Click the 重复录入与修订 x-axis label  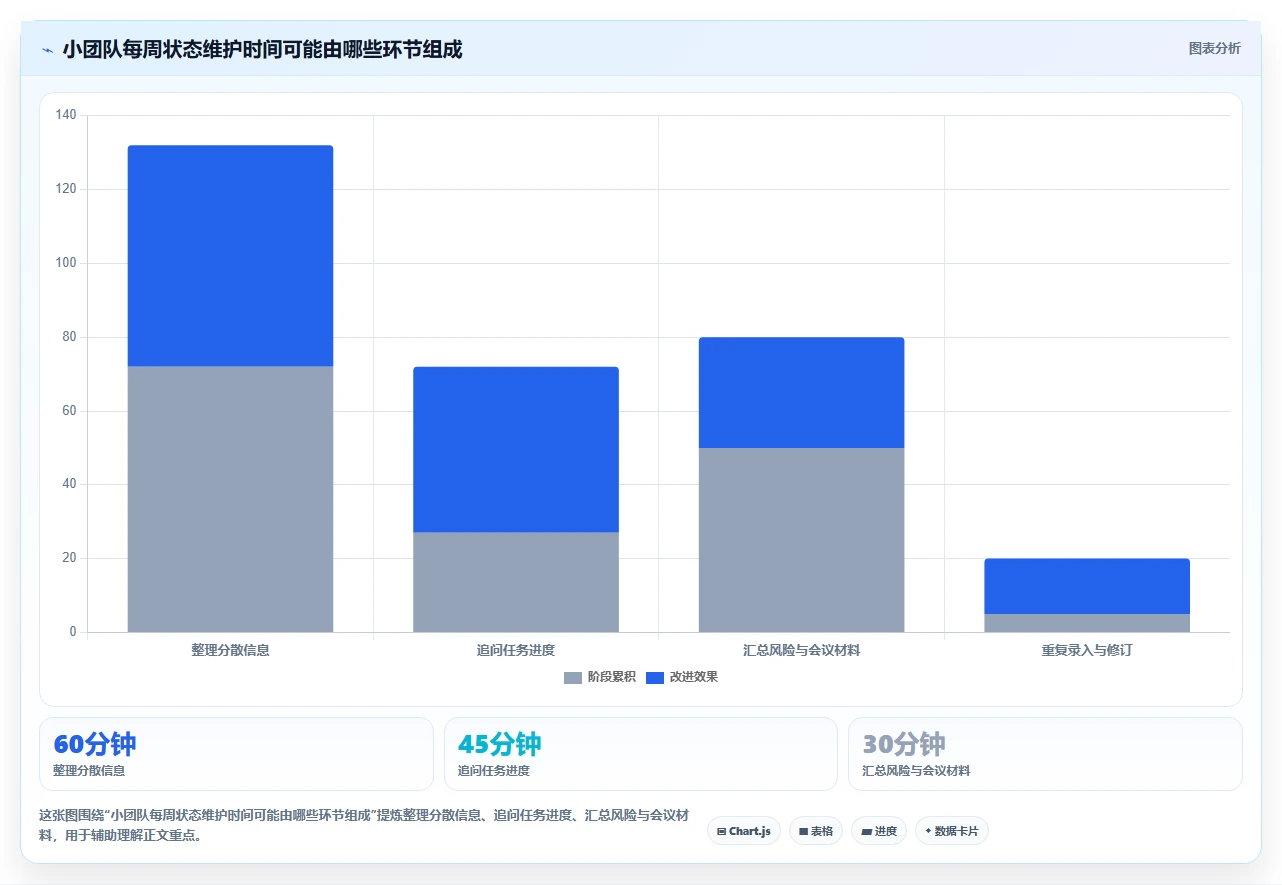point(1087,650)
